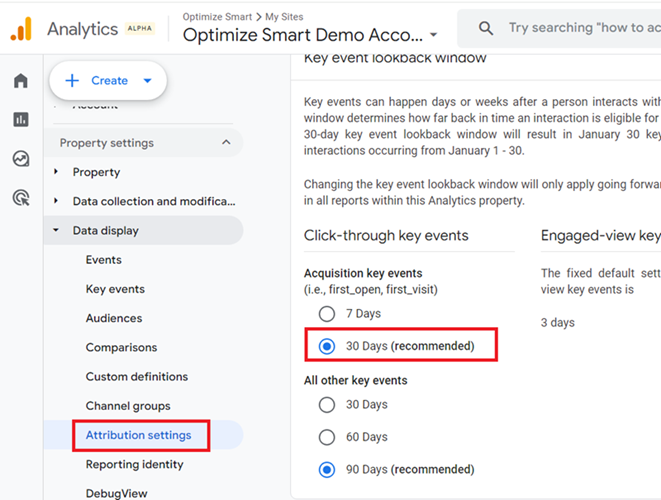Click the Create button
Image resolution: width=661 pixels, height=500 pixels.
point(108,81)
